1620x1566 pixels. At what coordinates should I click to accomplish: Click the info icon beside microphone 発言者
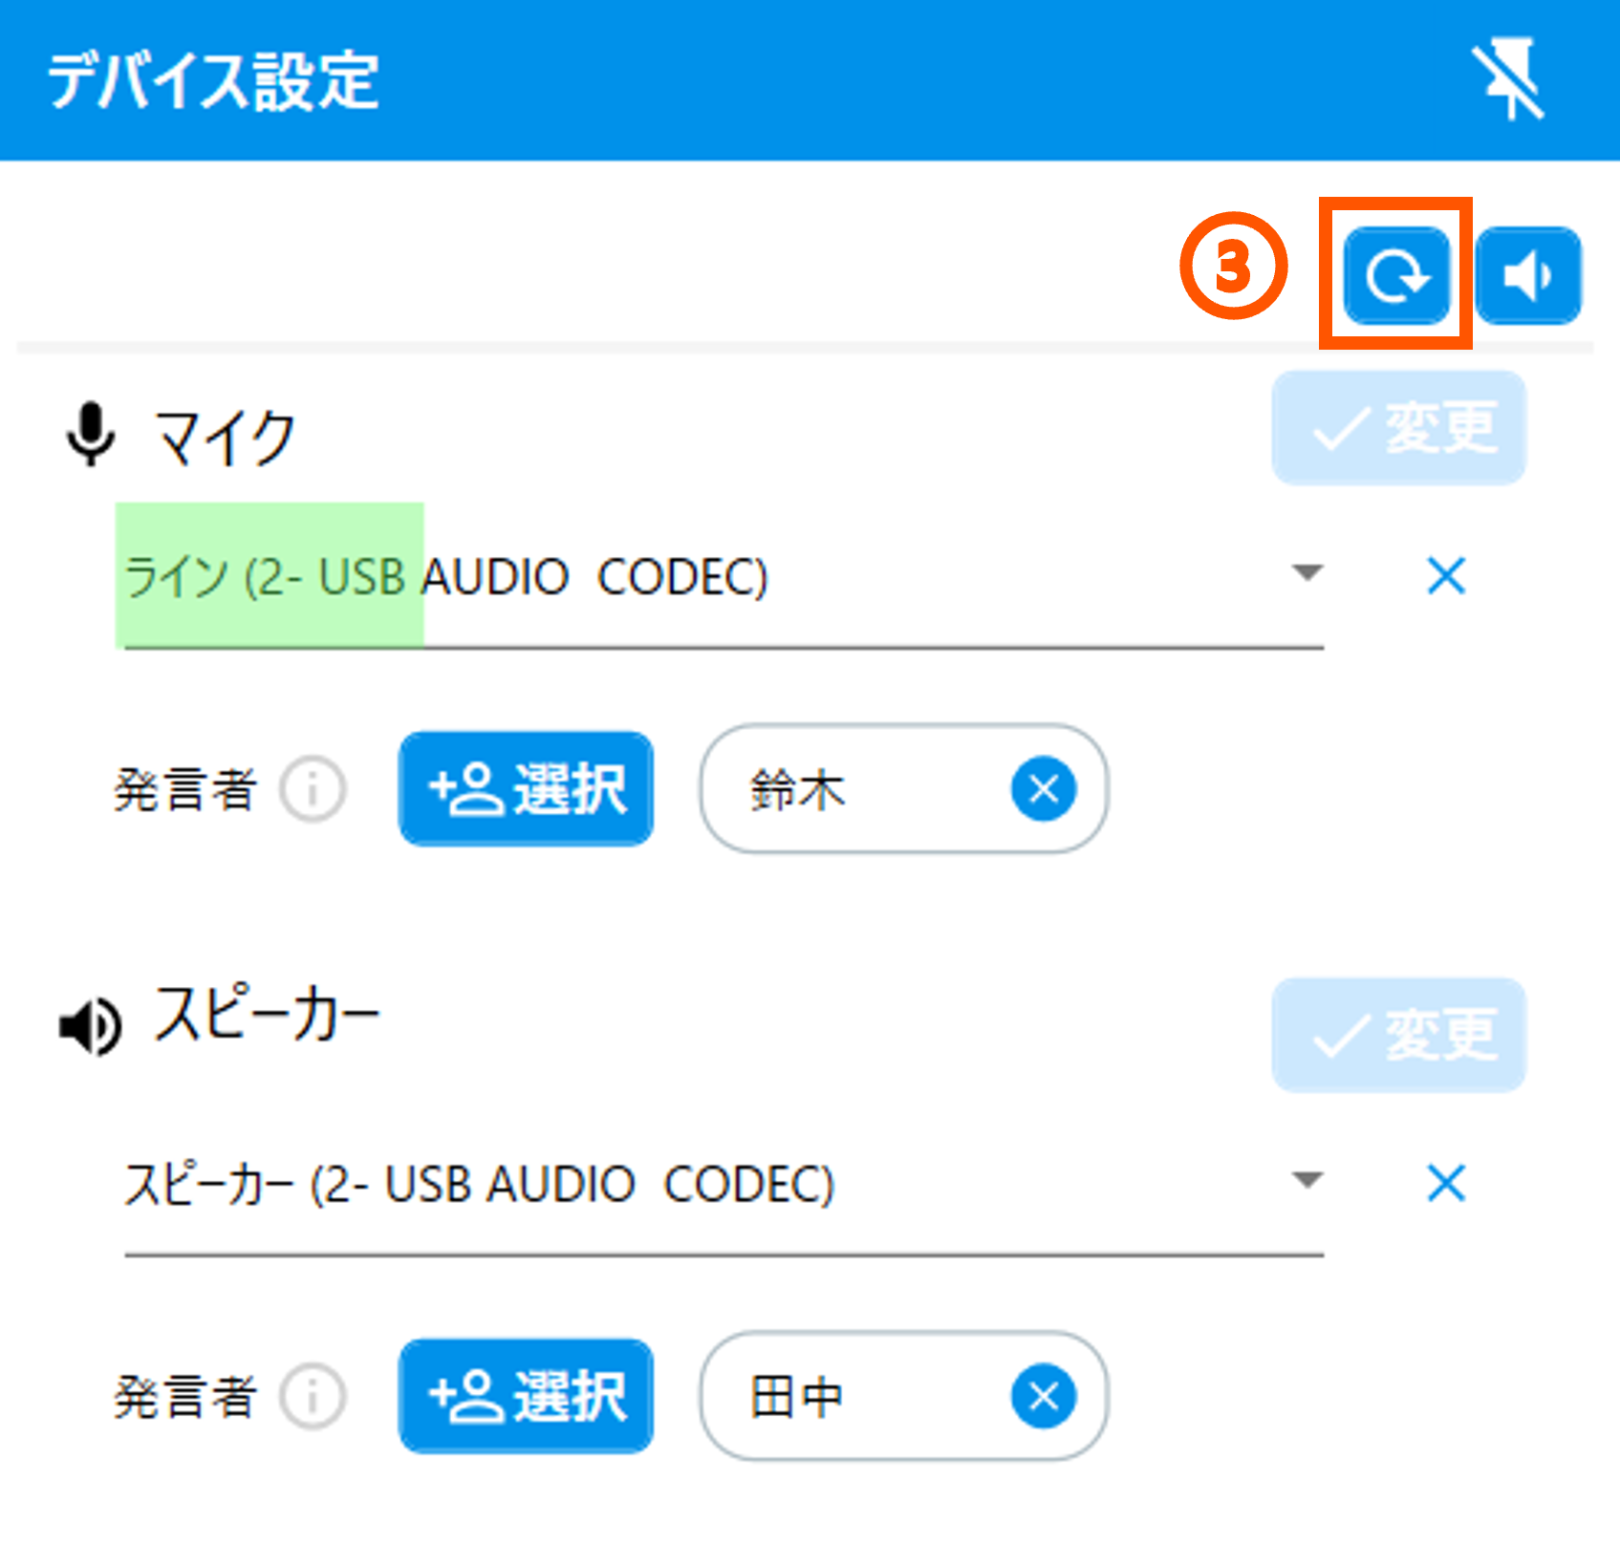coord(313,789)
